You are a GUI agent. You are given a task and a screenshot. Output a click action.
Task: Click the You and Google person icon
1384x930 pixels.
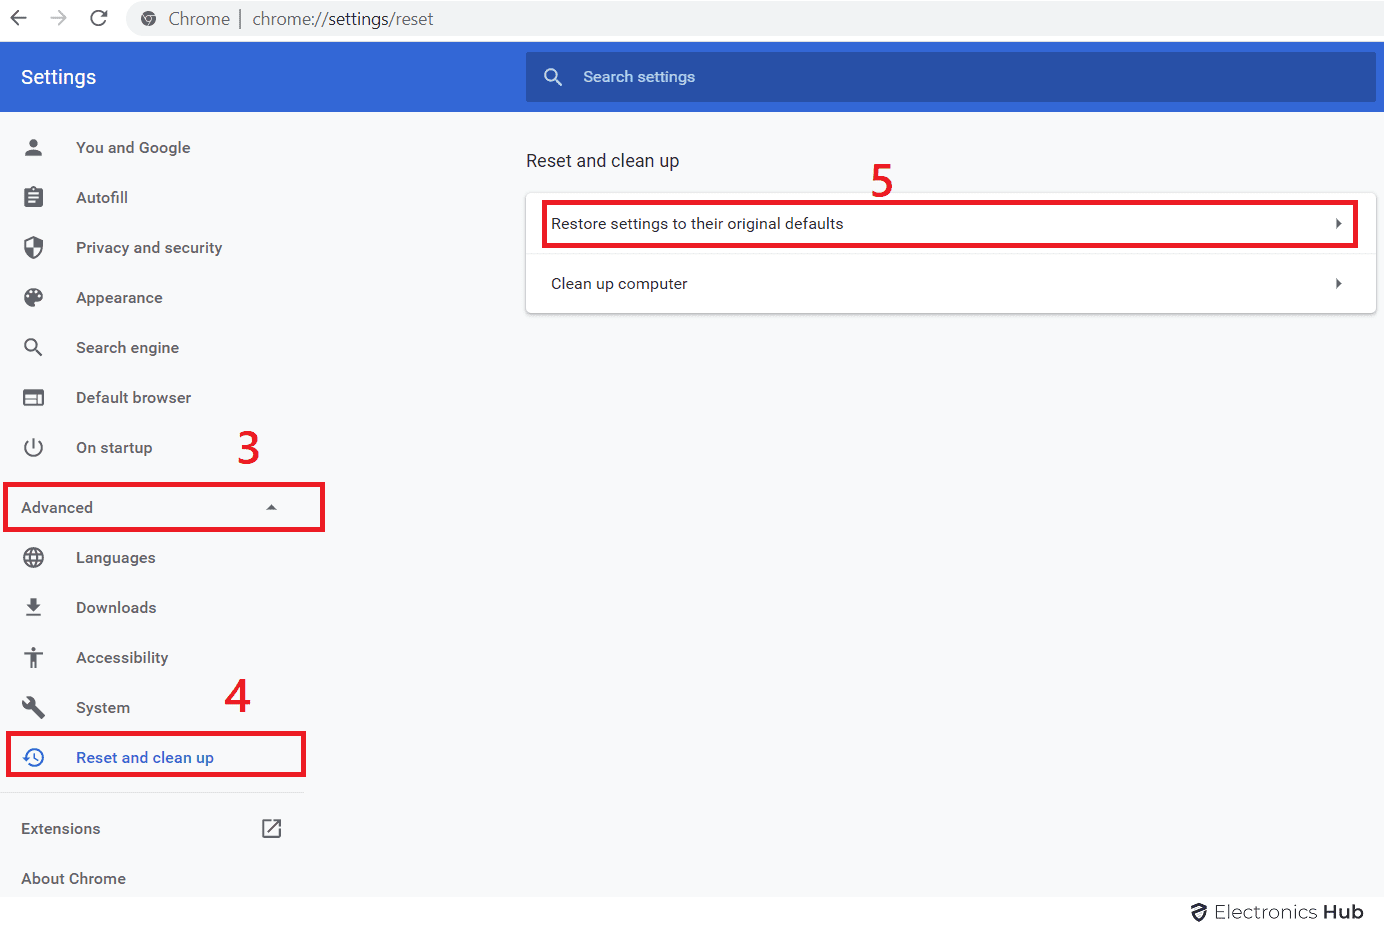[34, 148]
